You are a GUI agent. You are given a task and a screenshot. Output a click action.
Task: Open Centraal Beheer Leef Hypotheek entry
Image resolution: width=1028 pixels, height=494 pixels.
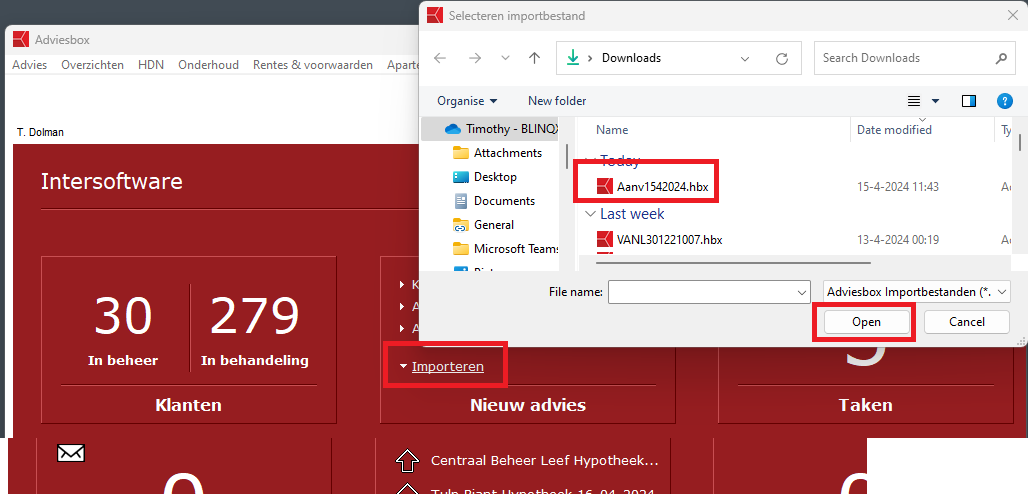click(544, 461)
